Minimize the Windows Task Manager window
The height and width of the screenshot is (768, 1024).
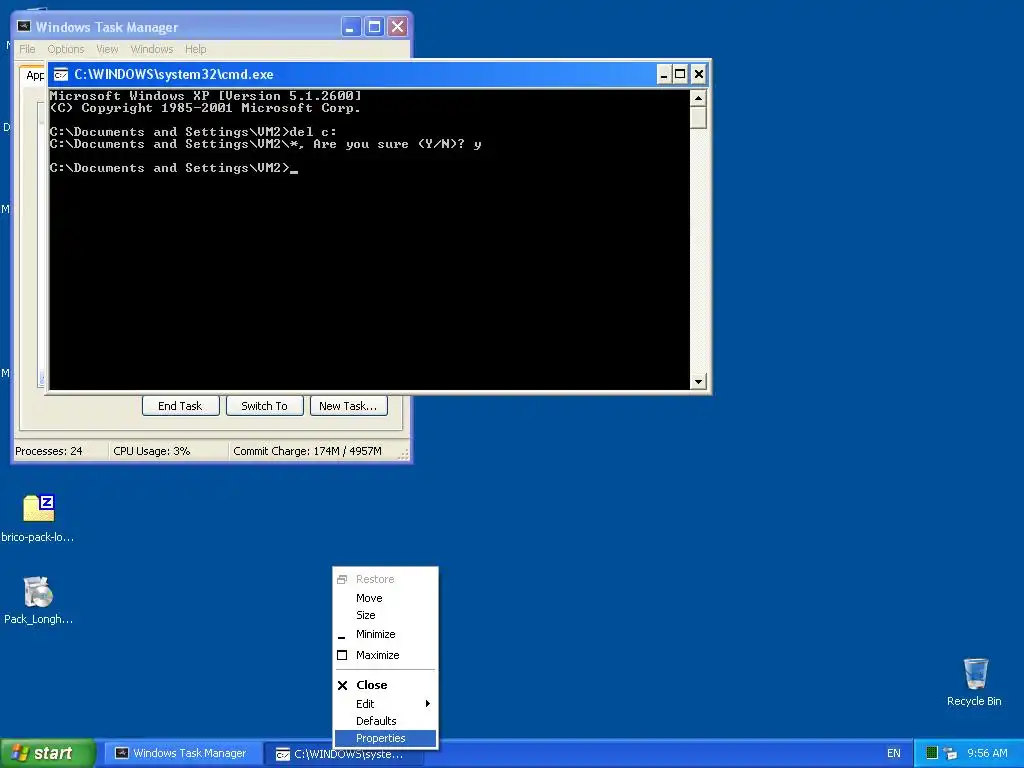[x=351, y=27]
